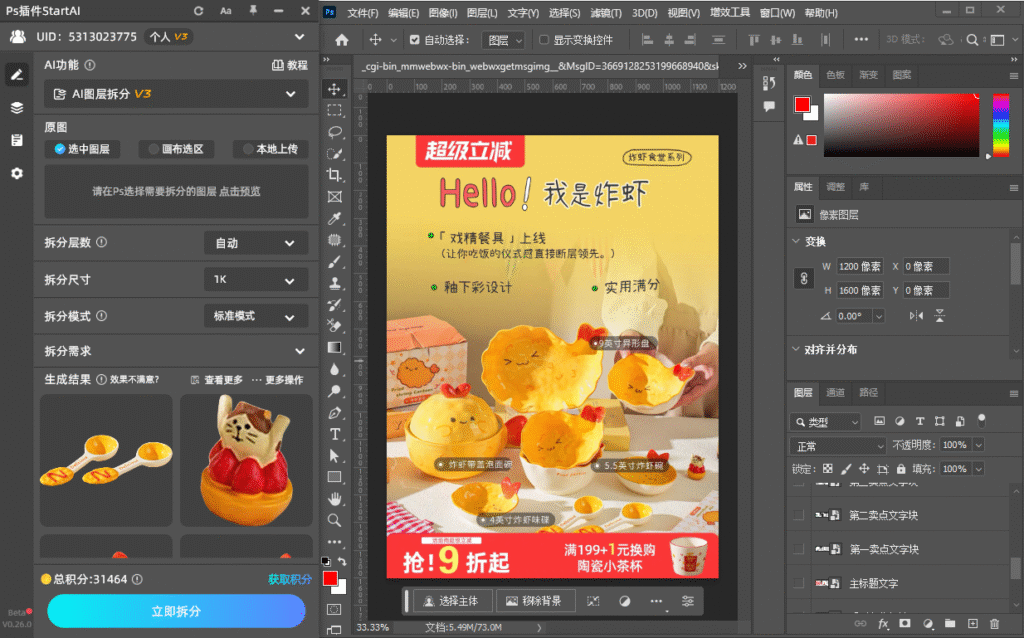Viewport: 1024px width, 638px height.
Task: Click layer effects fx icon
Action: [883, 624]
